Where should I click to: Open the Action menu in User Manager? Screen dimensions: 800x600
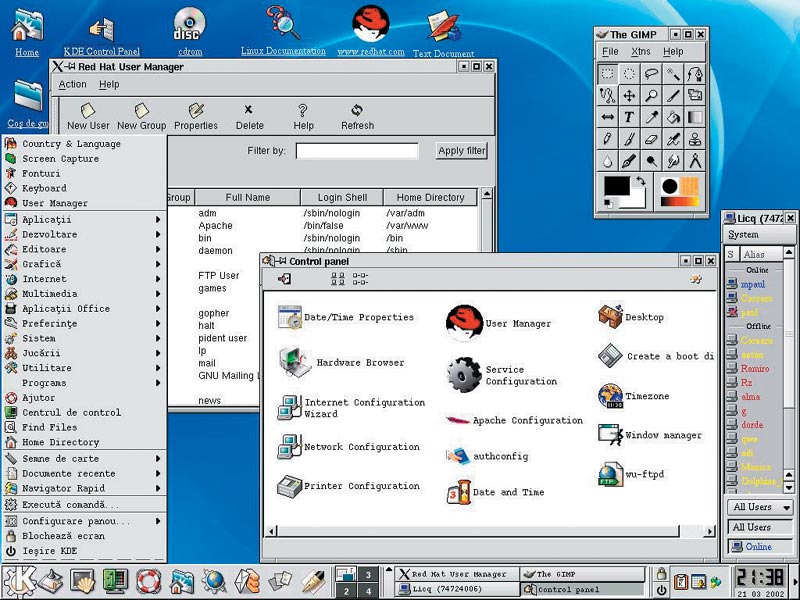72,85
